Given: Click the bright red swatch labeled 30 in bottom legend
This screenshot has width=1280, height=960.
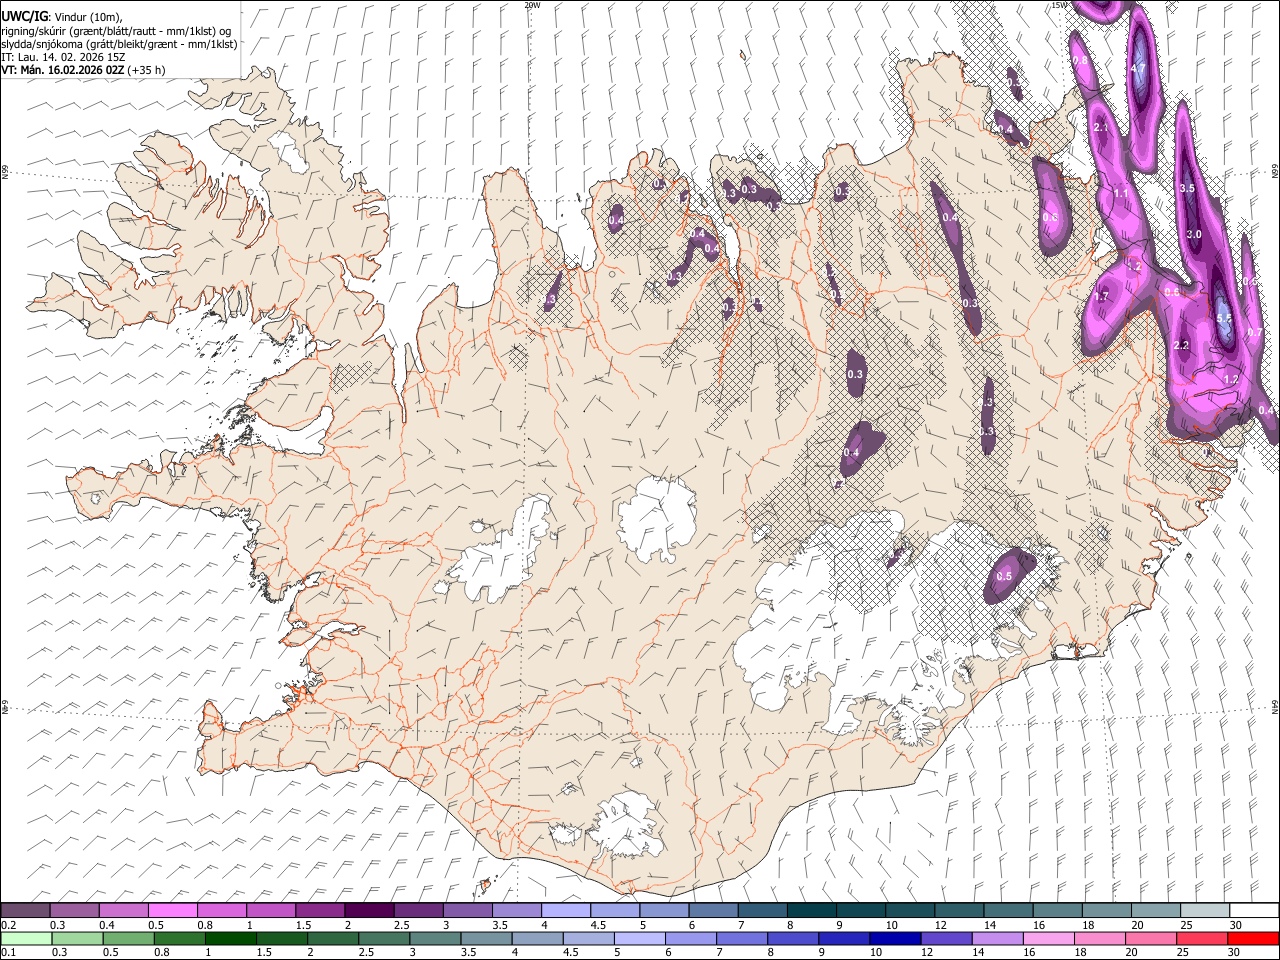Looking at the screenshot, I should point(1252,938).
